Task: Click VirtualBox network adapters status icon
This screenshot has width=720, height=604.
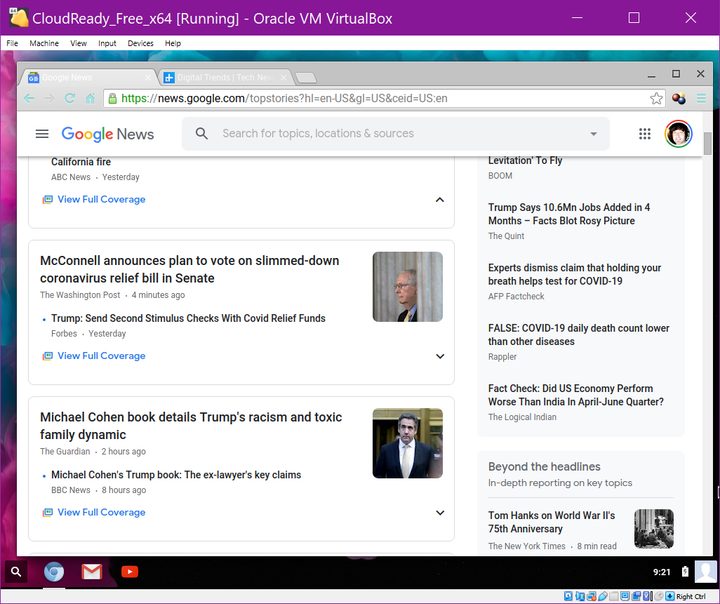Action: 591,596
